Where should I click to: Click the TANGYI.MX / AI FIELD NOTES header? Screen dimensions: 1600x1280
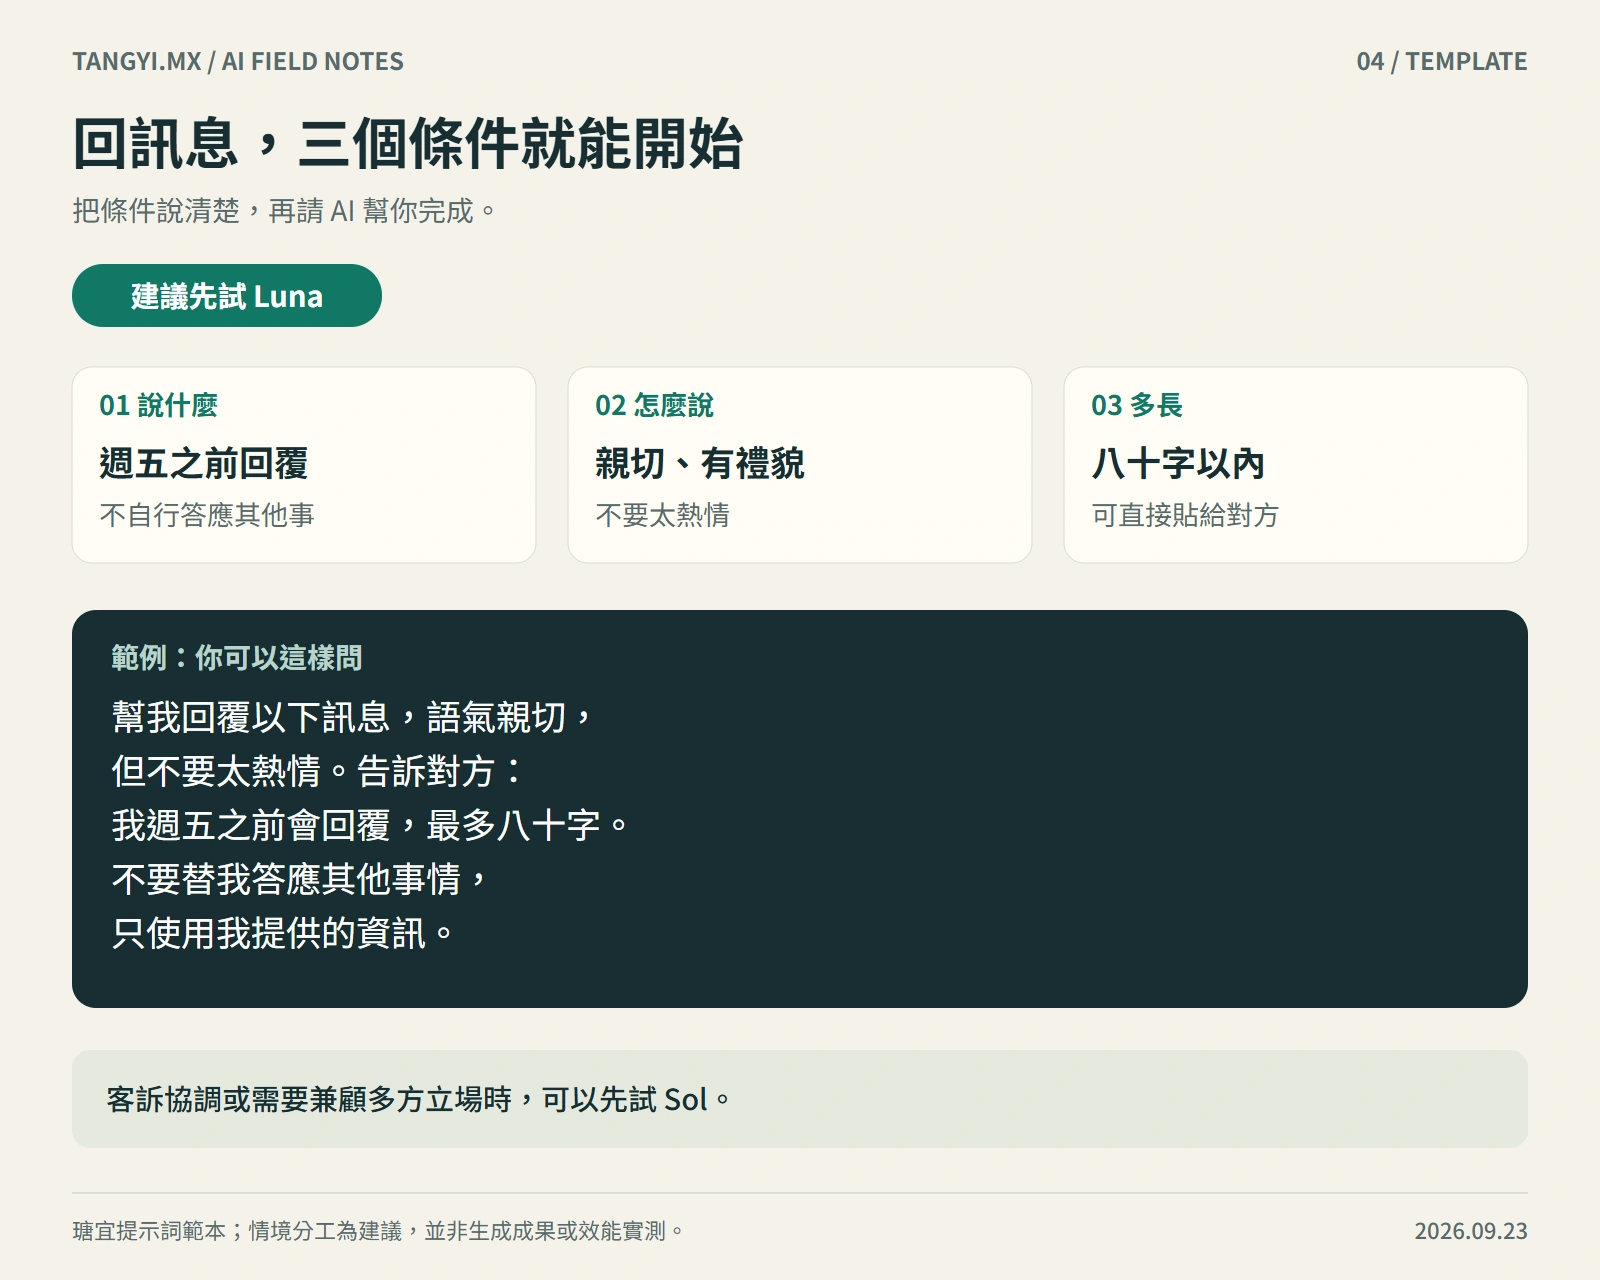tap(238, 62)
